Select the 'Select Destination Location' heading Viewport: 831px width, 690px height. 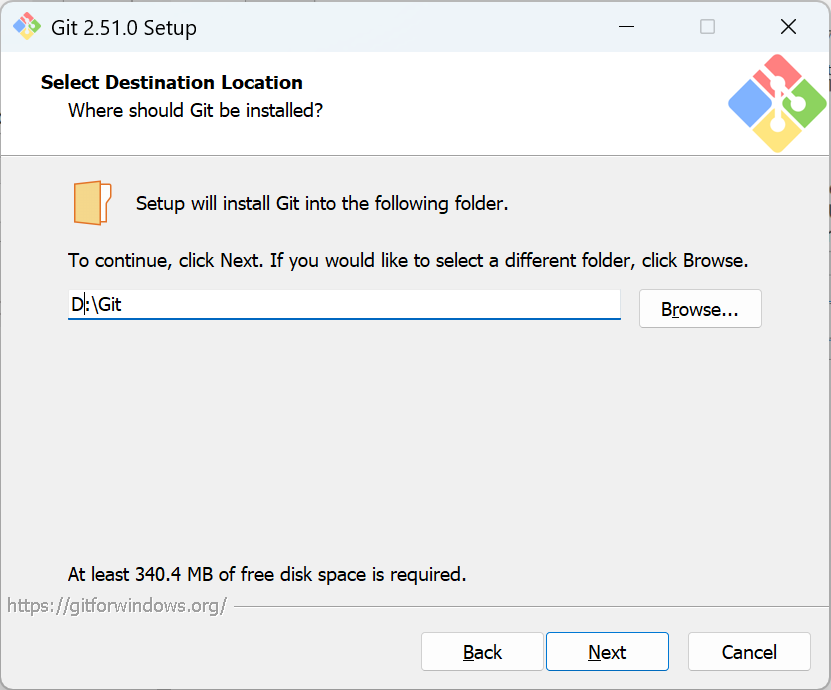click(x=172, y=83)
